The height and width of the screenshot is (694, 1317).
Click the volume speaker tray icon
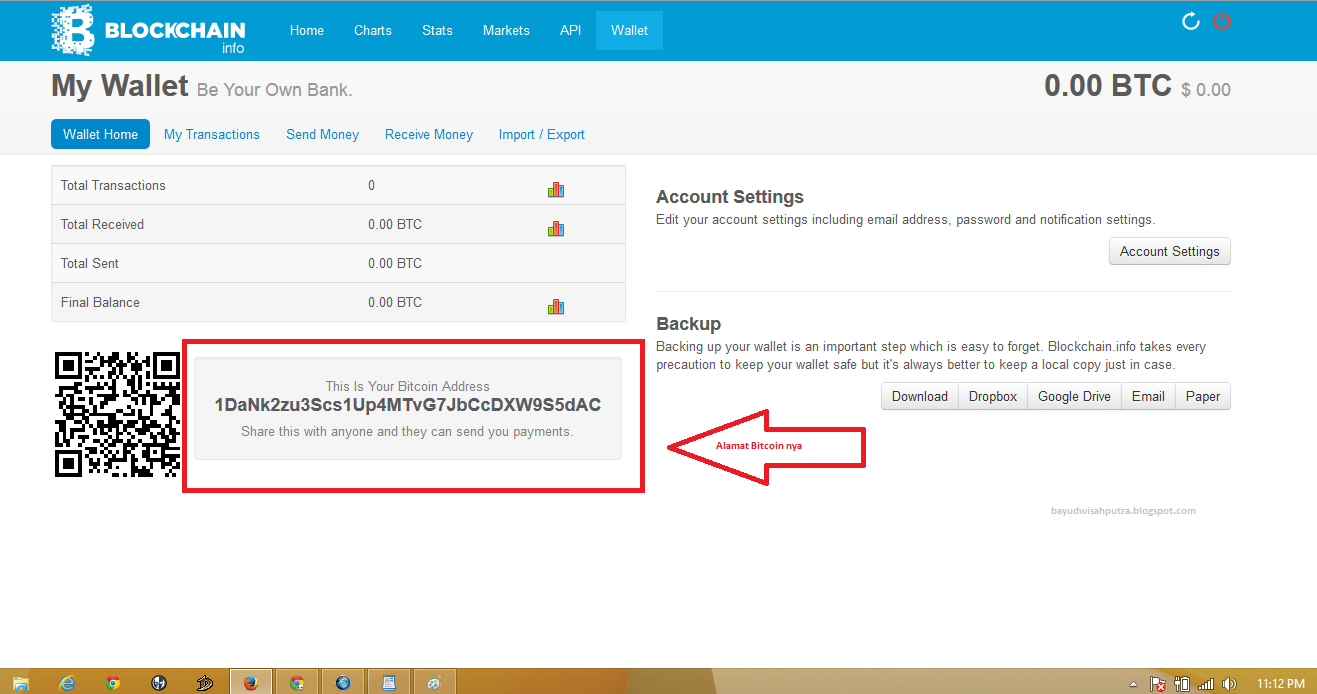1231,684
